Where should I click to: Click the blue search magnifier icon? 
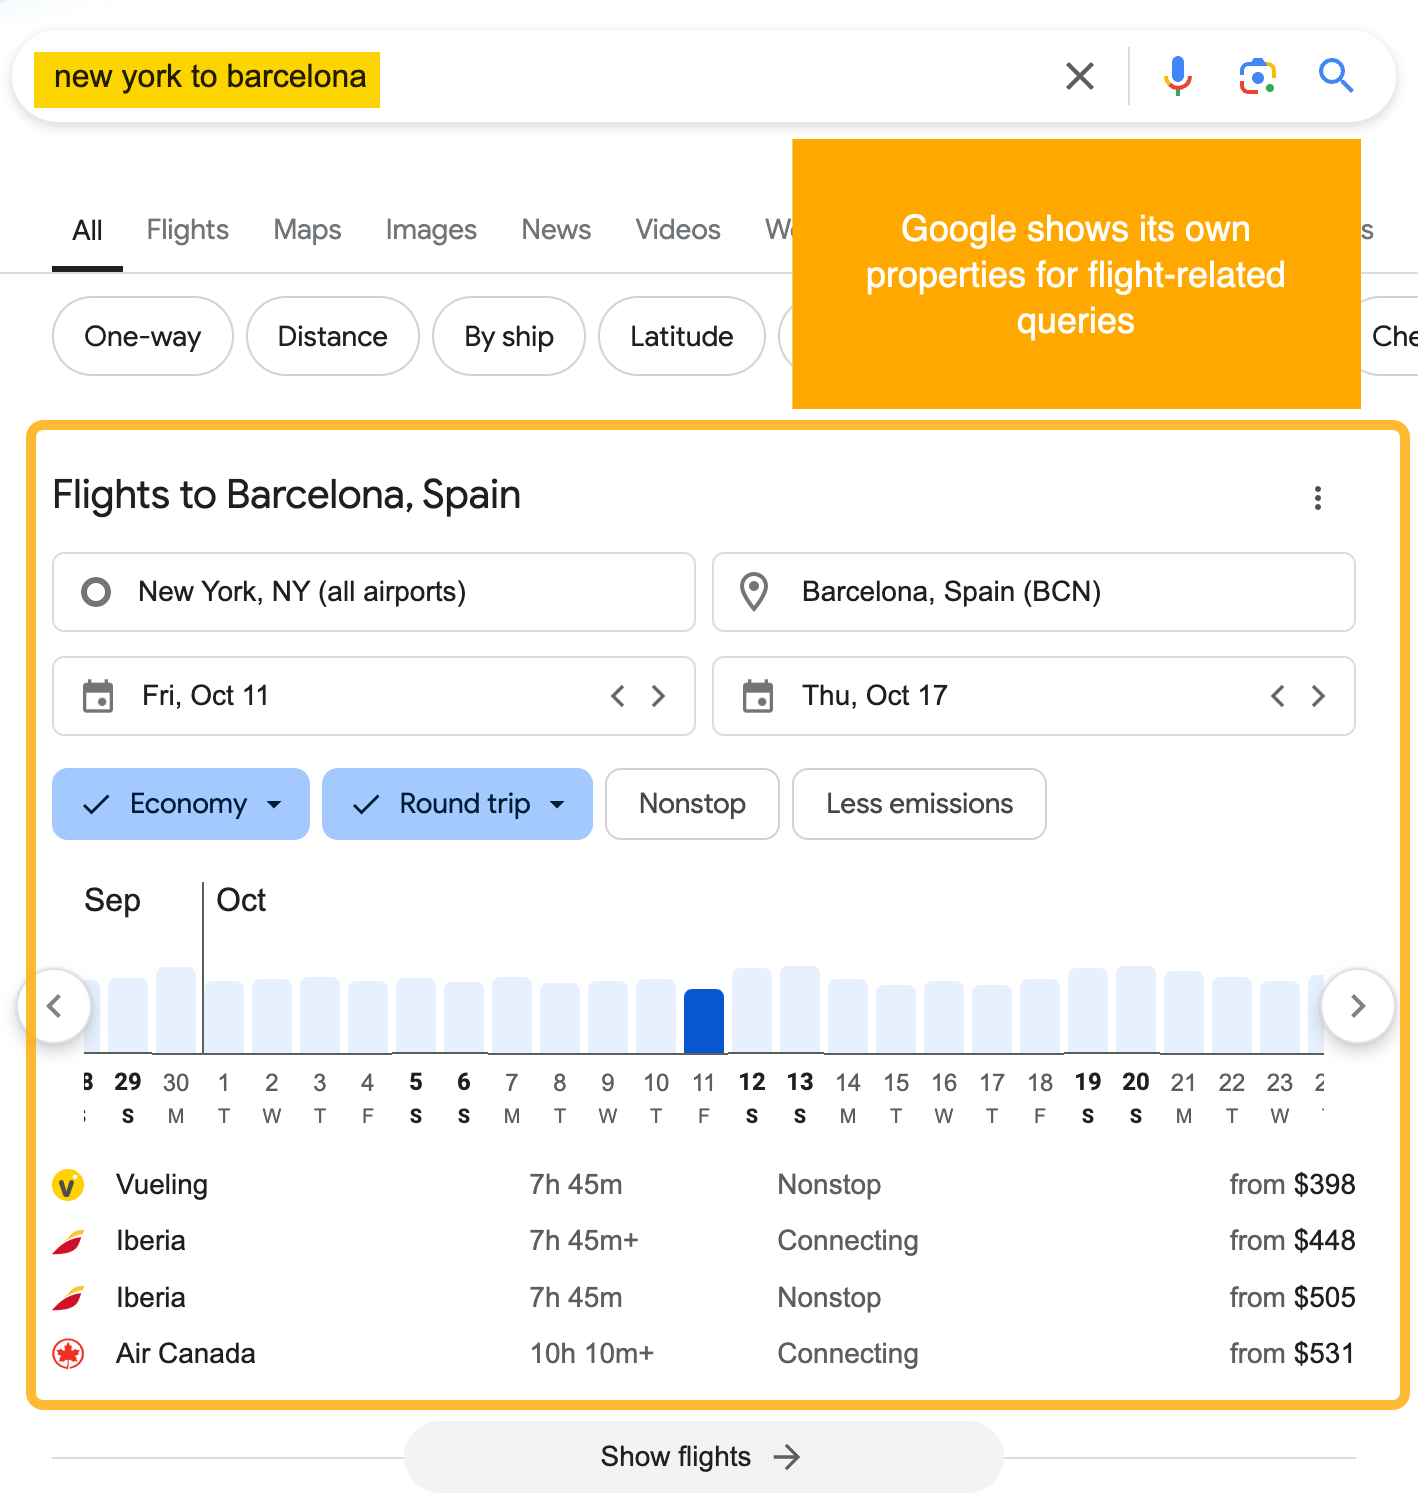[1336, 75]
